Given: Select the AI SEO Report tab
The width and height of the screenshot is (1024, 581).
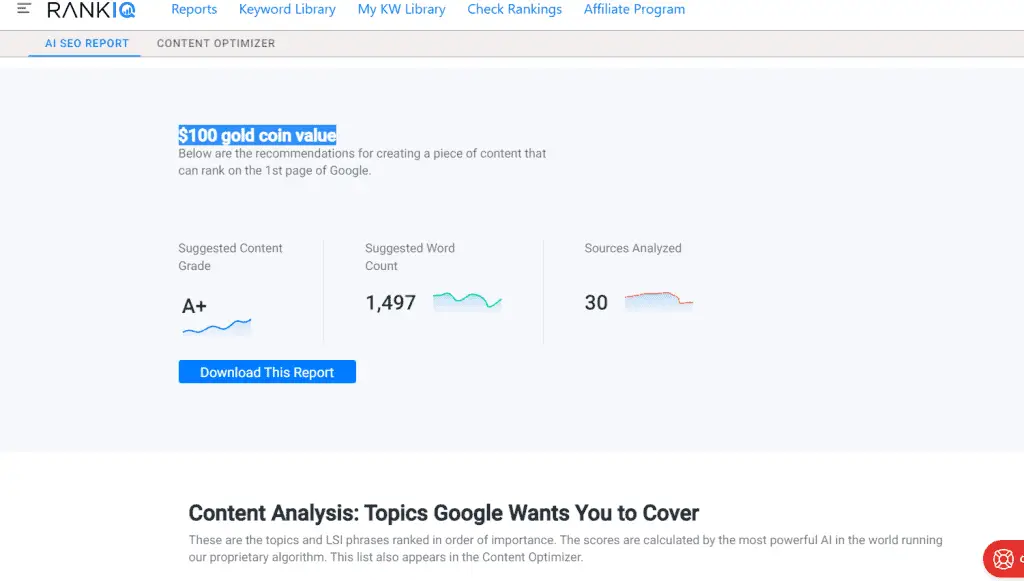Looking at the screenshot, I should point(87,44).
